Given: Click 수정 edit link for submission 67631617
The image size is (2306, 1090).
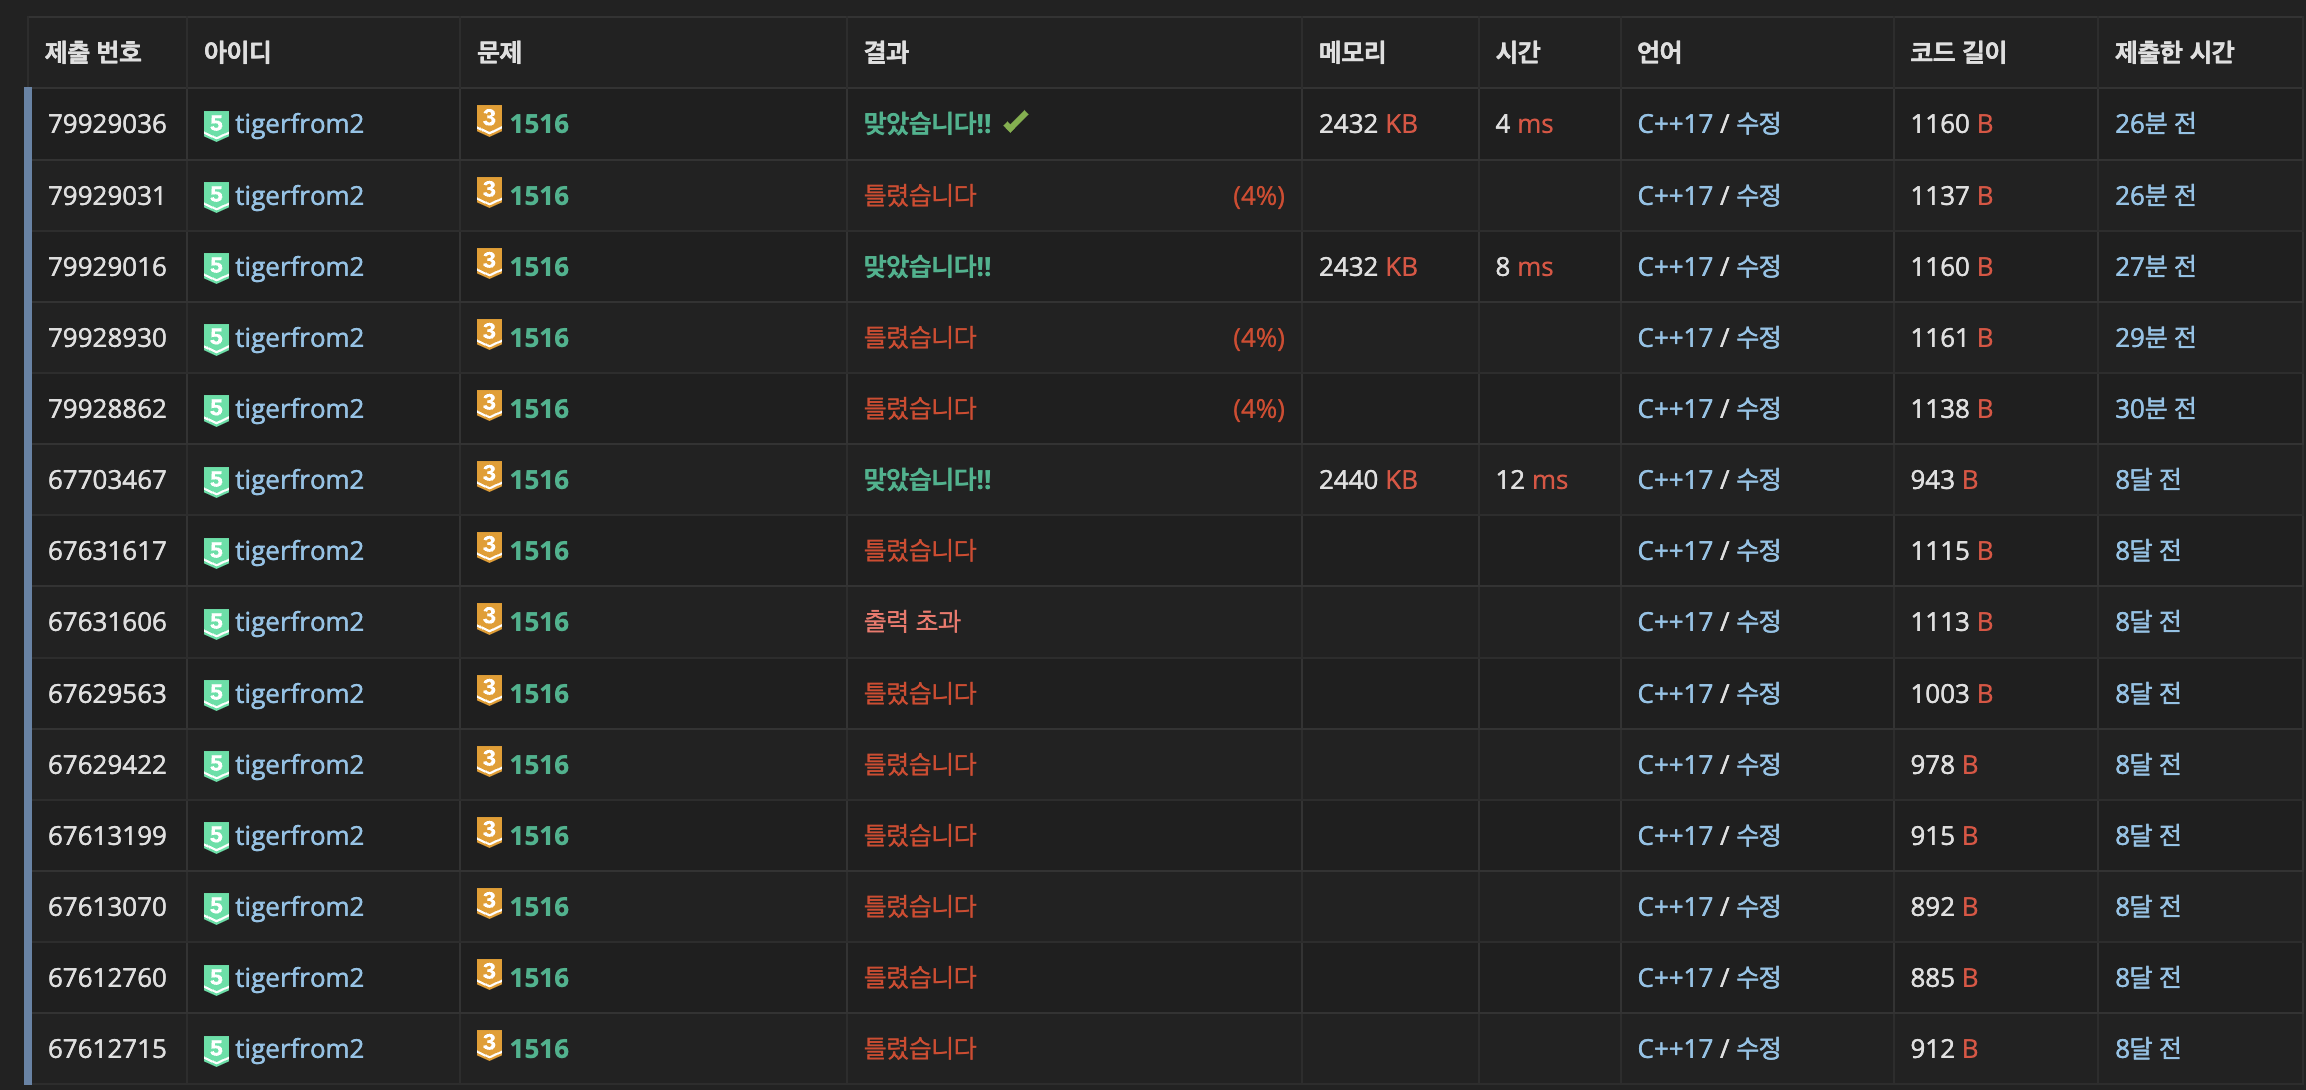Looking at the screenshot, I should [1758, 551].
